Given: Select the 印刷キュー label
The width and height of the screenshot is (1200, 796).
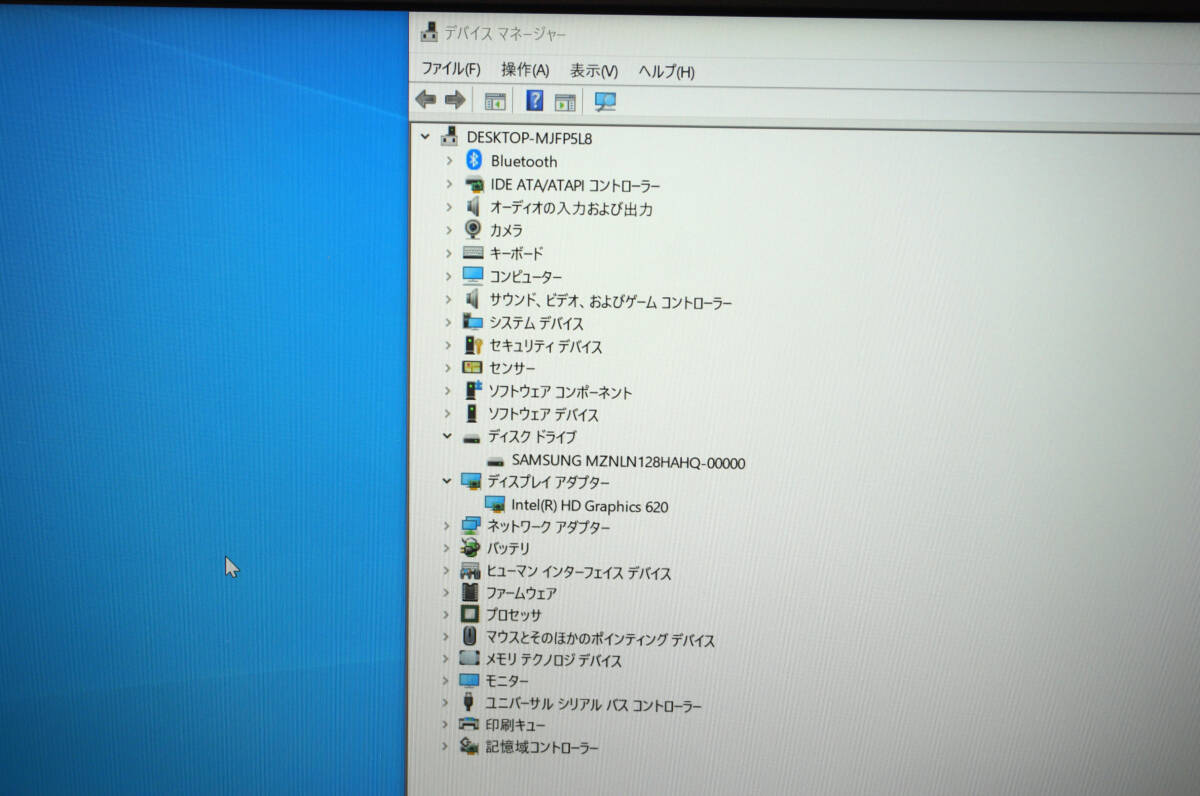Looking at the screenshot, I should pos(515,725).
